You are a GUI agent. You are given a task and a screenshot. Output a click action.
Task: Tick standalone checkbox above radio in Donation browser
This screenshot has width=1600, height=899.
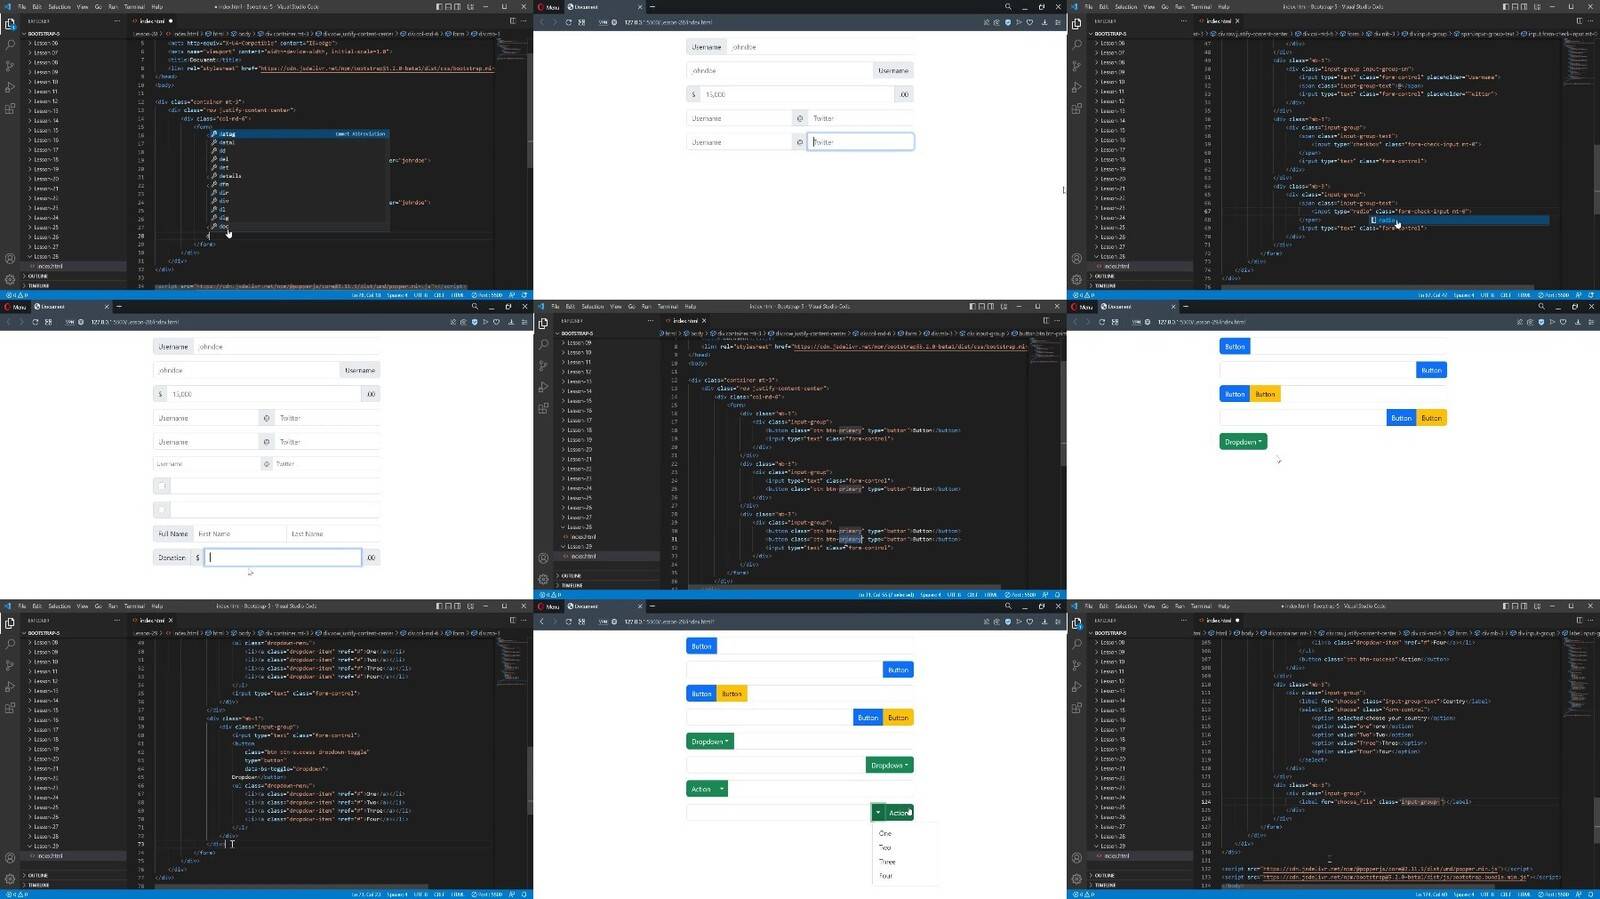(x=161, y=486)
